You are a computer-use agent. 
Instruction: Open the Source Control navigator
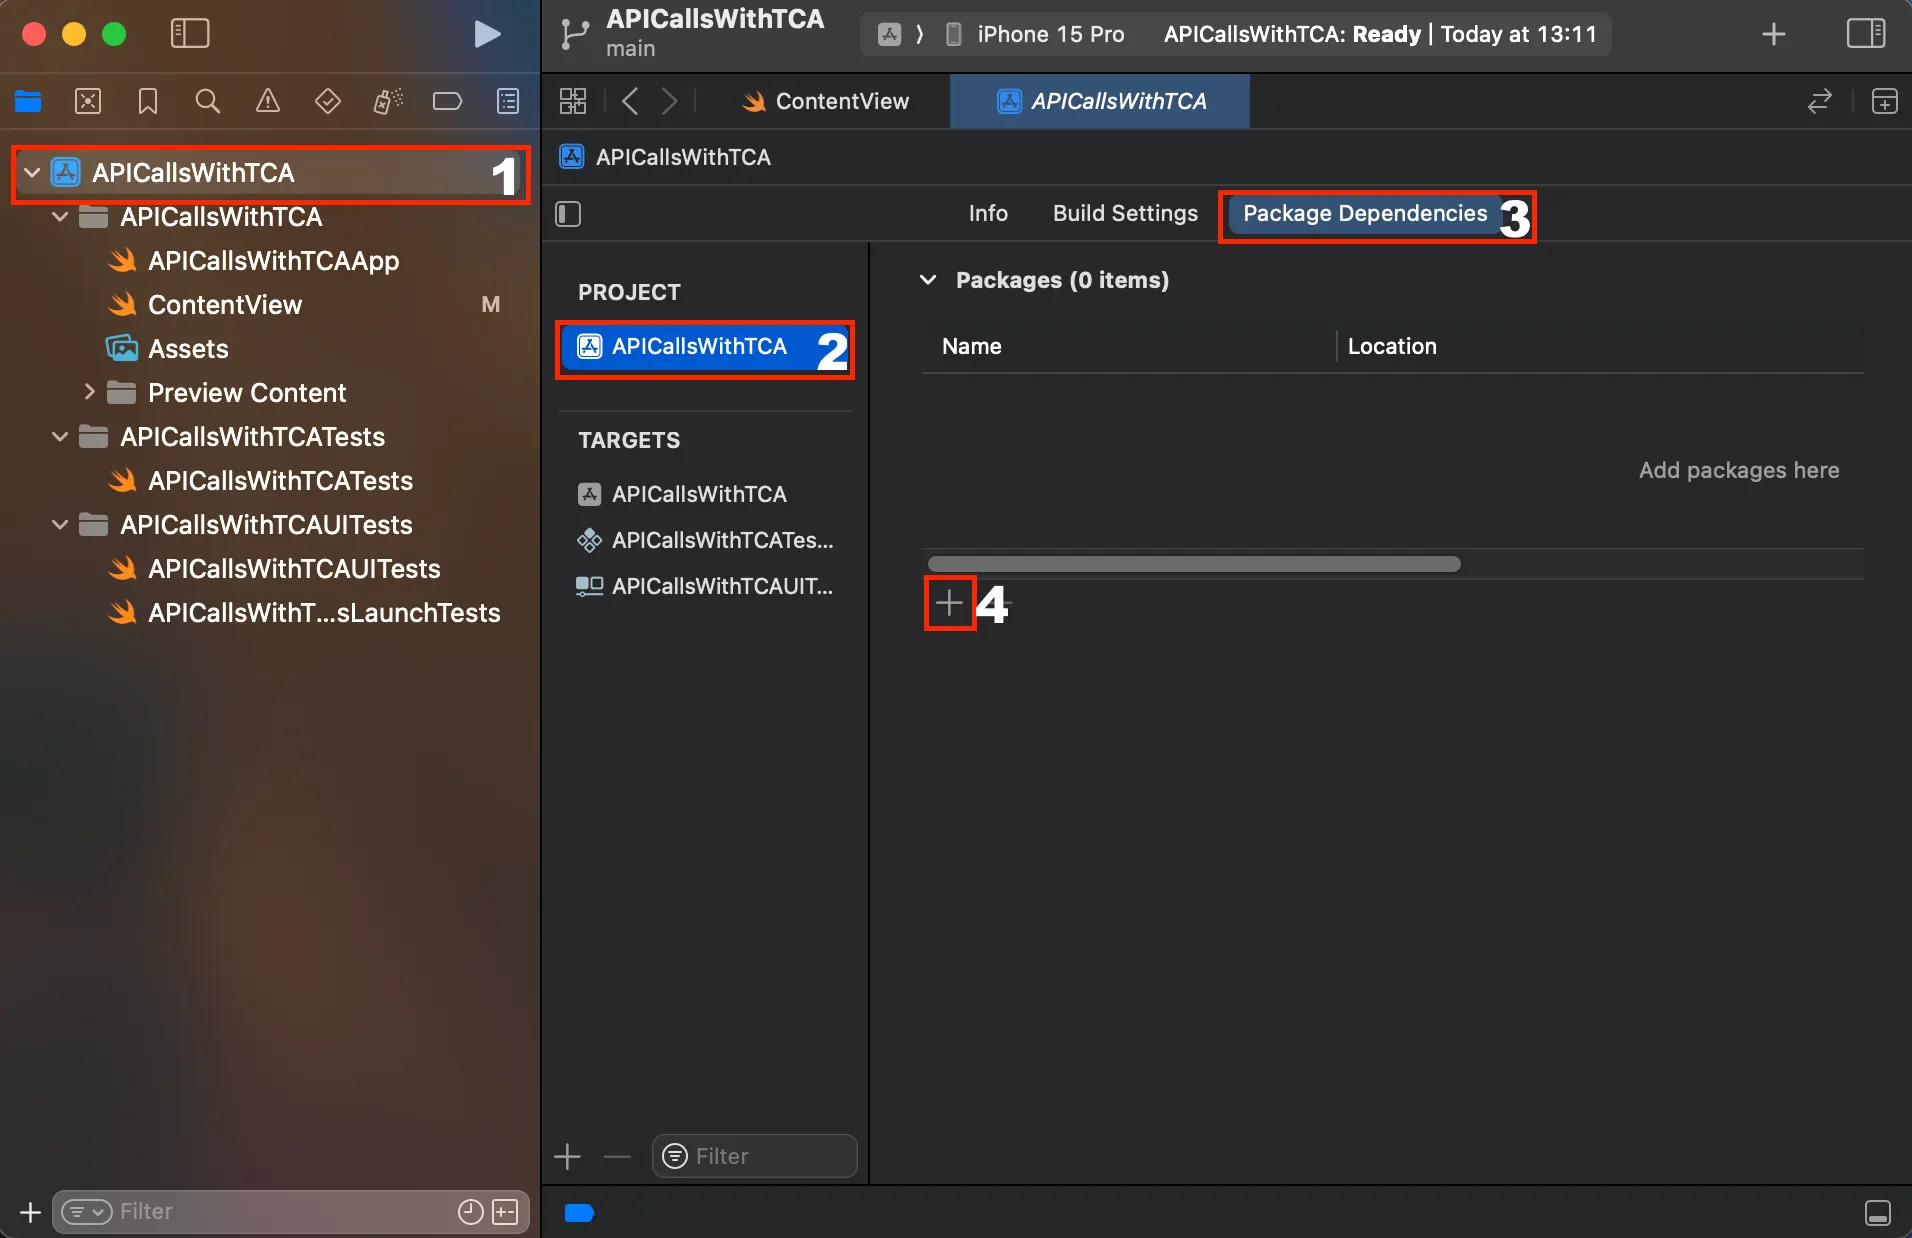[88, 101]
